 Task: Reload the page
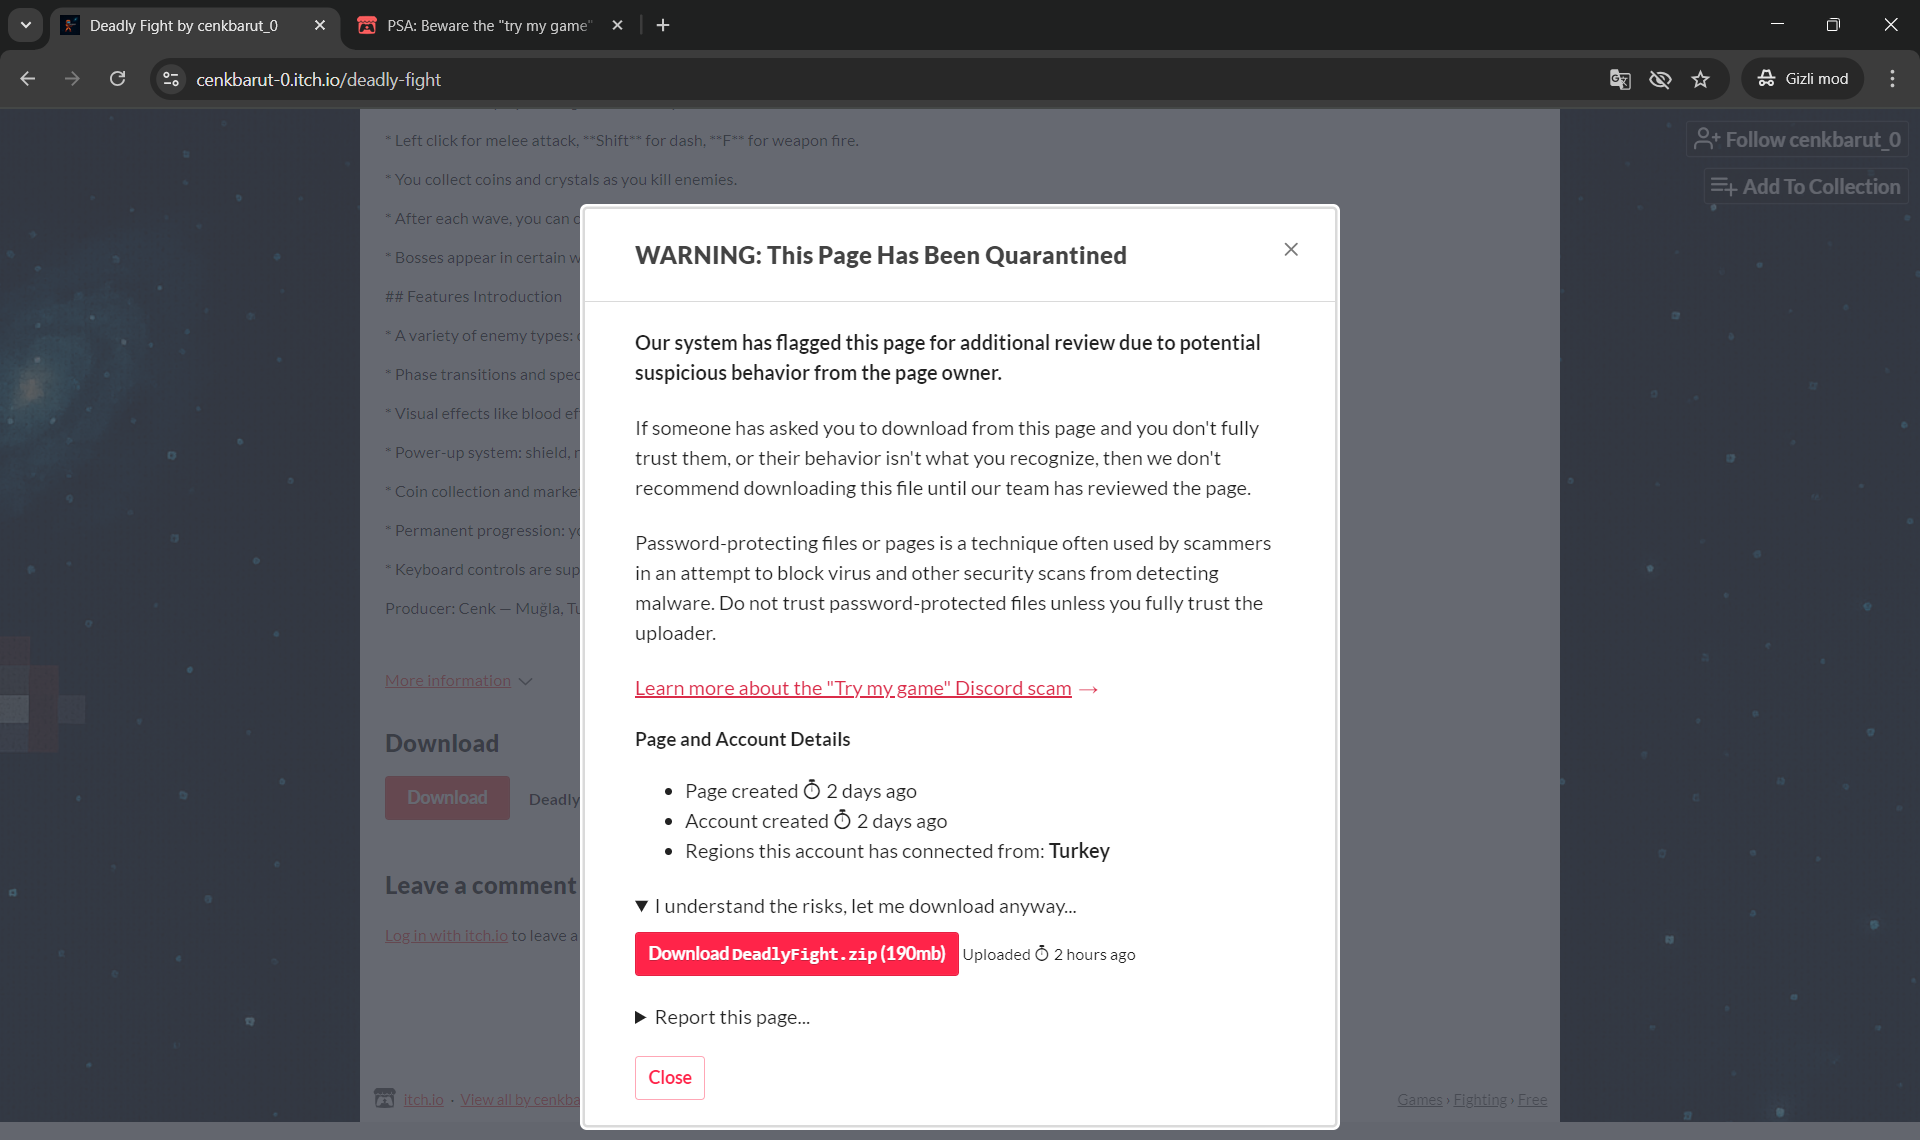pos(118,79)
